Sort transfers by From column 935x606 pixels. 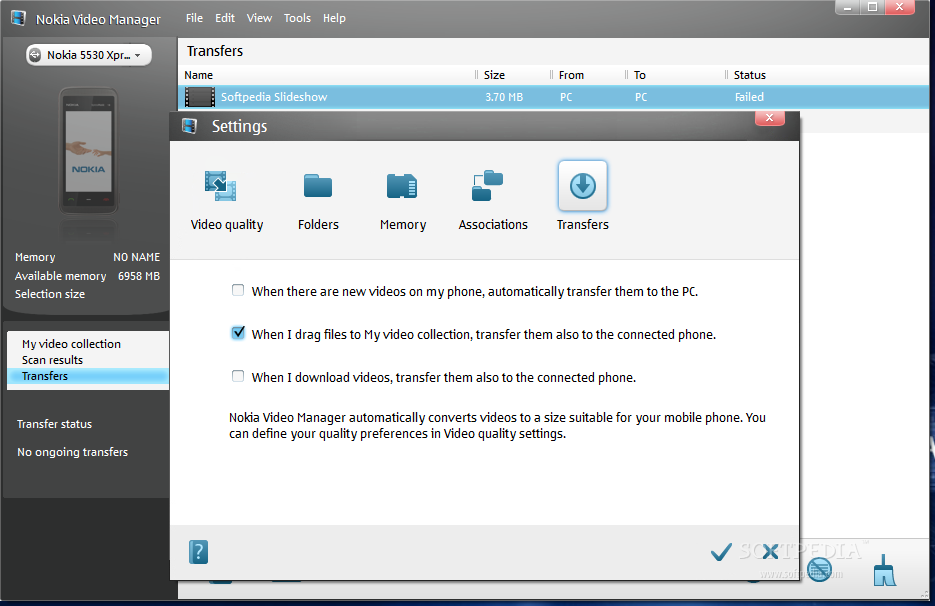coord(588,75)
